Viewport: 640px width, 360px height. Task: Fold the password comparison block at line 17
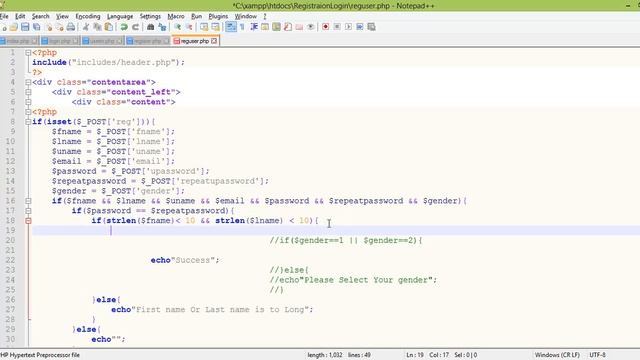(28, 211)
